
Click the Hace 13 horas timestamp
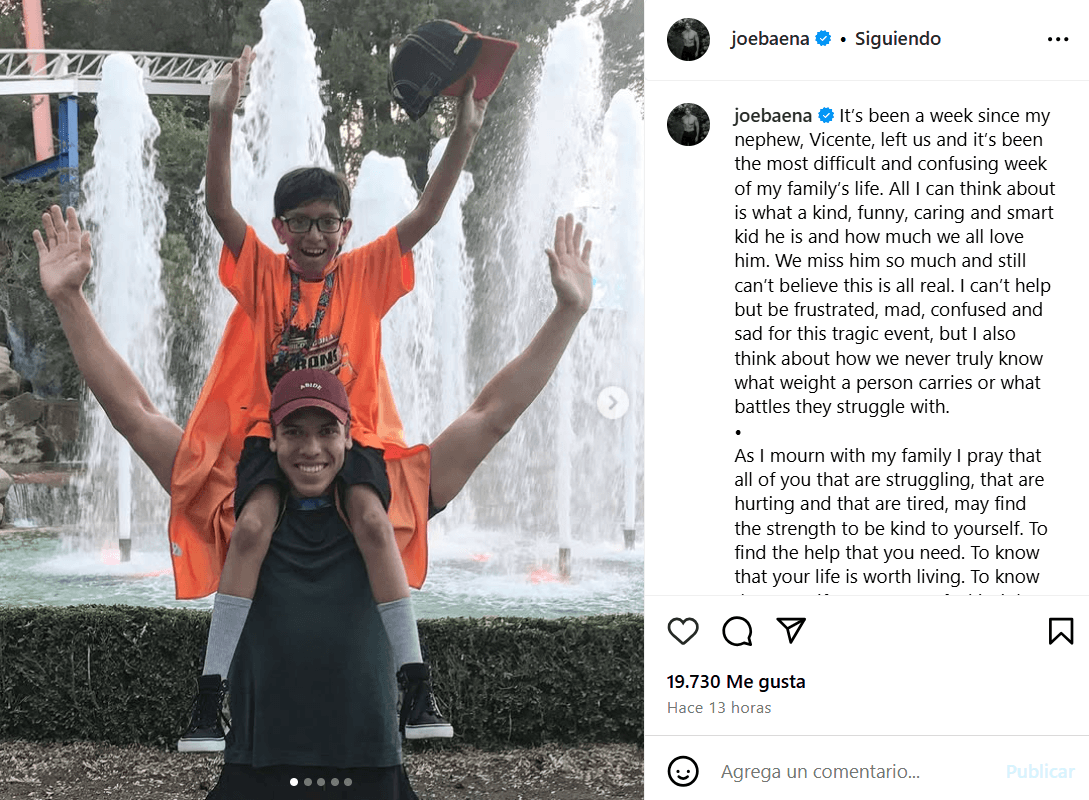coord(719,708)
